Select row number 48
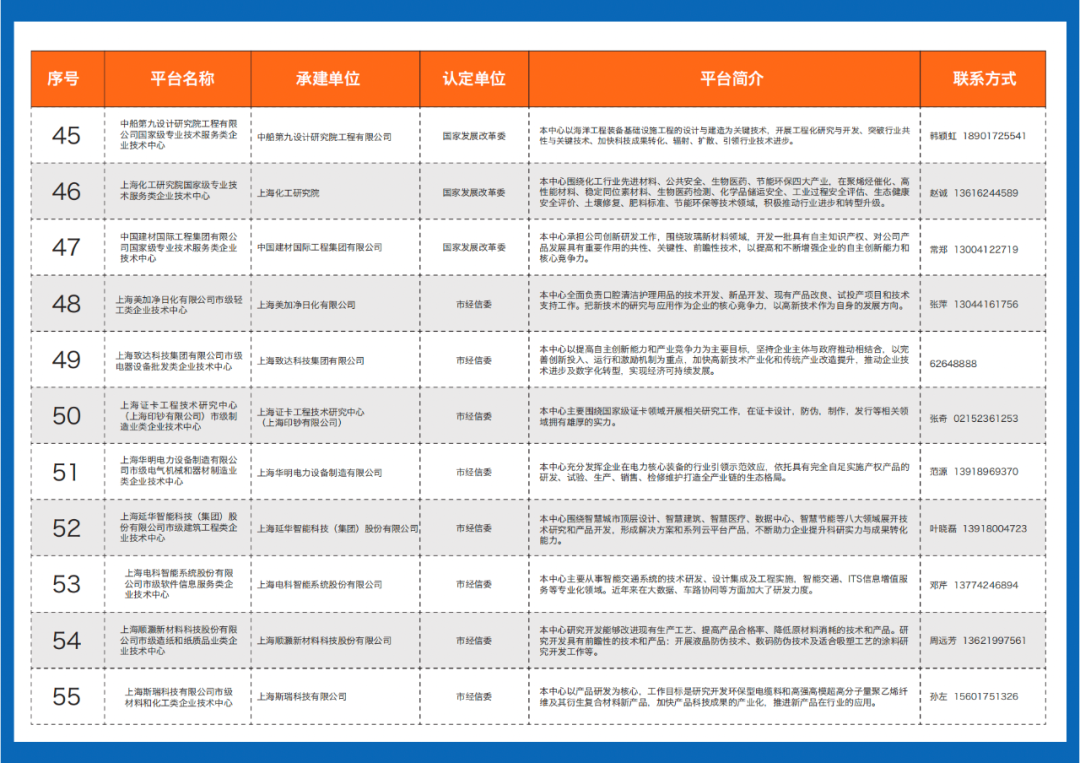1080x763 pixels. pyautogui.click(x=66, y=304)
